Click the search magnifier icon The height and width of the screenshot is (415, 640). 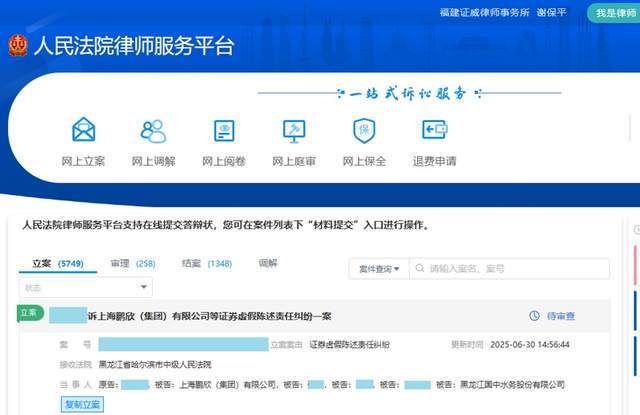418,269
